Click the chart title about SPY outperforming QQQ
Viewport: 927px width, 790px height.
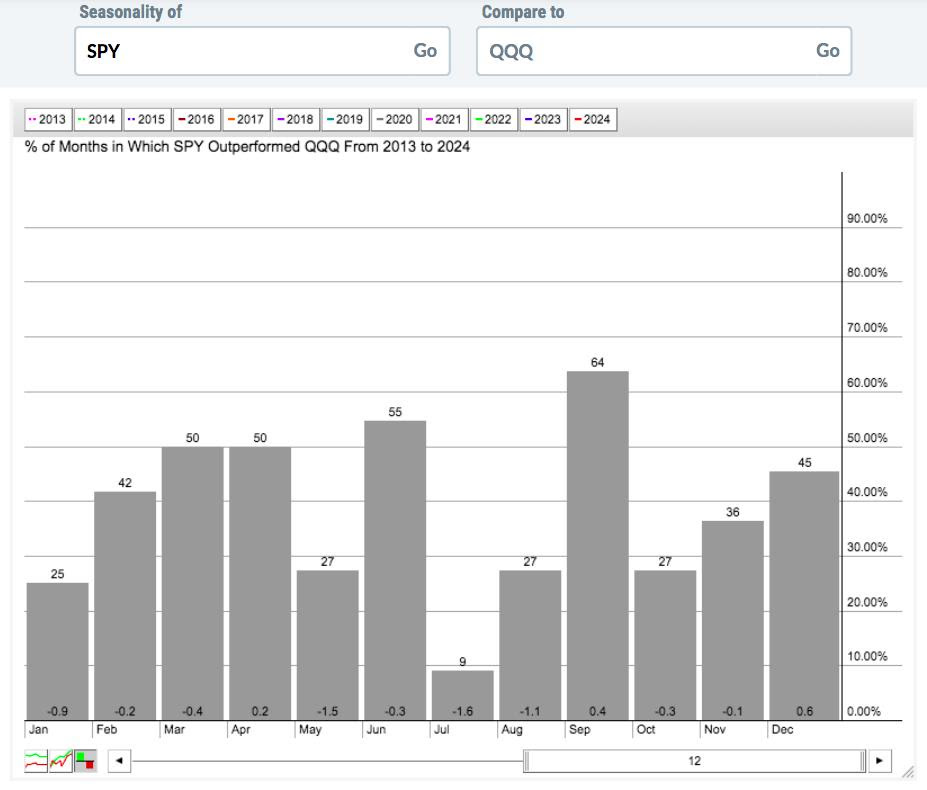click(247, 147)
